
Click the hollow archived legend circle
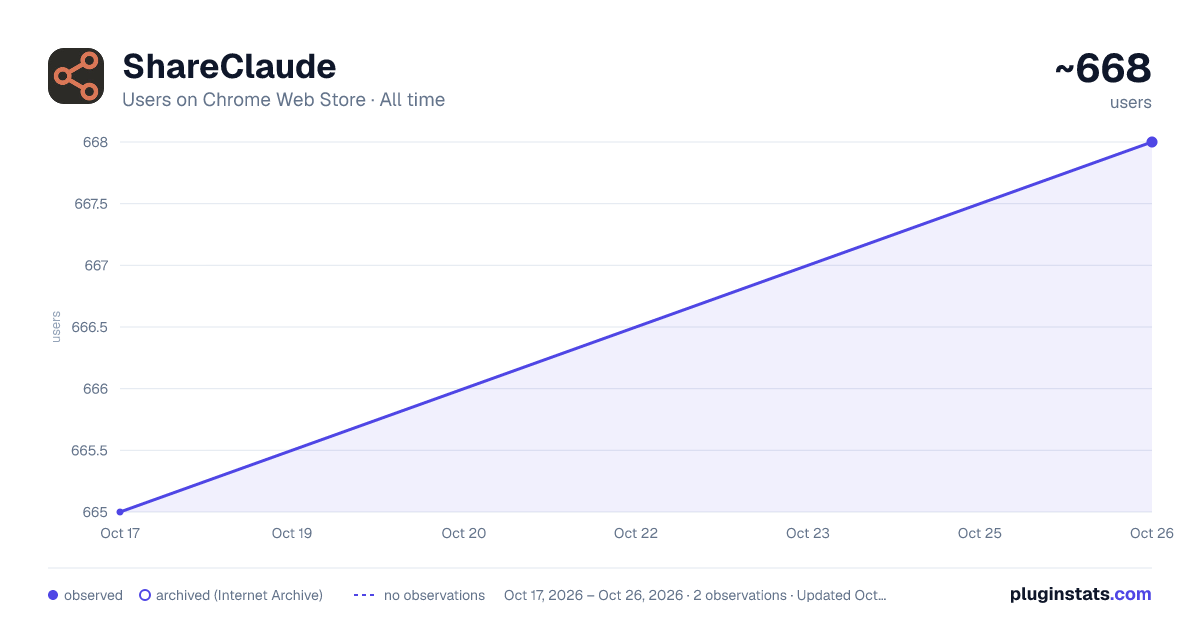[x=145, y=595]
